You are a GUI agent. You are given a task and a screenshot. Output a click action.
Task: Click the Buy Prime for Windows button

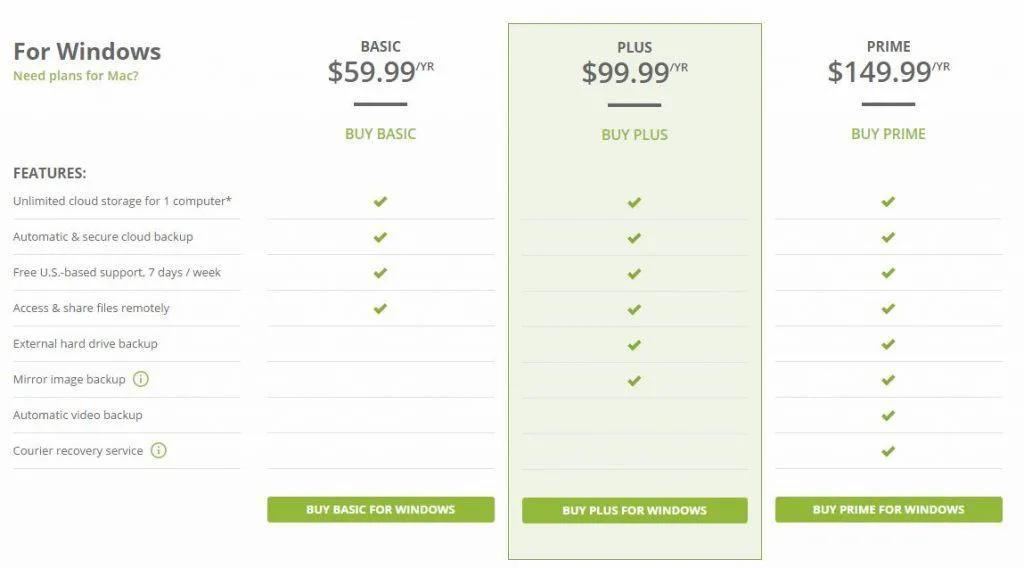pyautogui.click(x=889, y=509)
